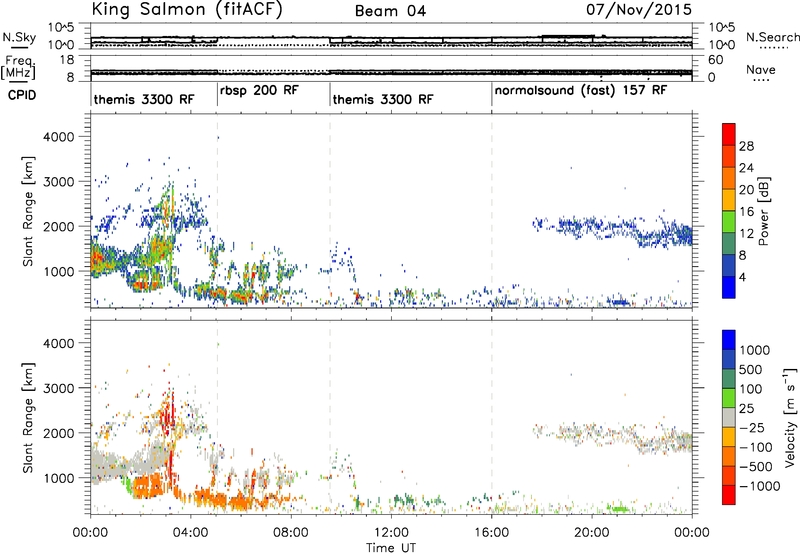Select the CPID row label
The image size is (800, 554).
pyautogui.click(x=22, y=95)
